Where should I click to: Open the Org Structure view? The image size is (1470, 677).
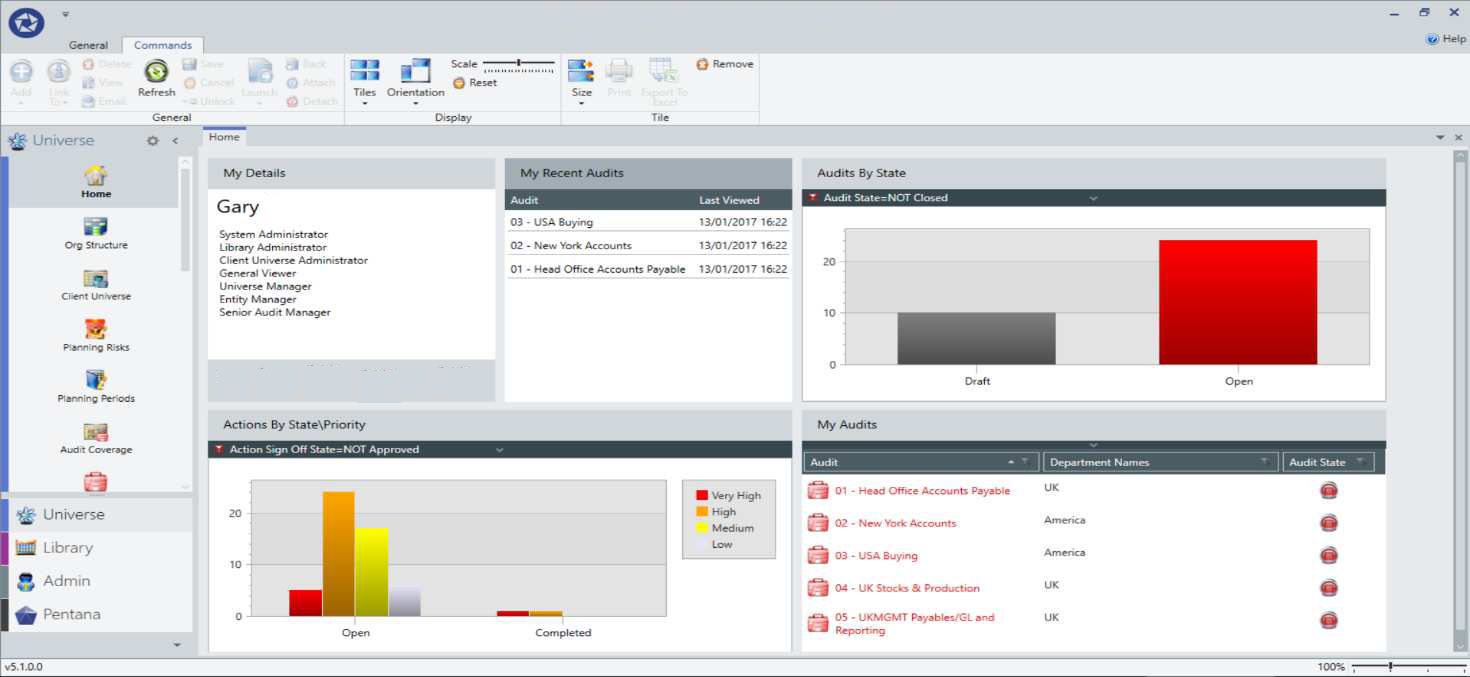pos(95,232)
